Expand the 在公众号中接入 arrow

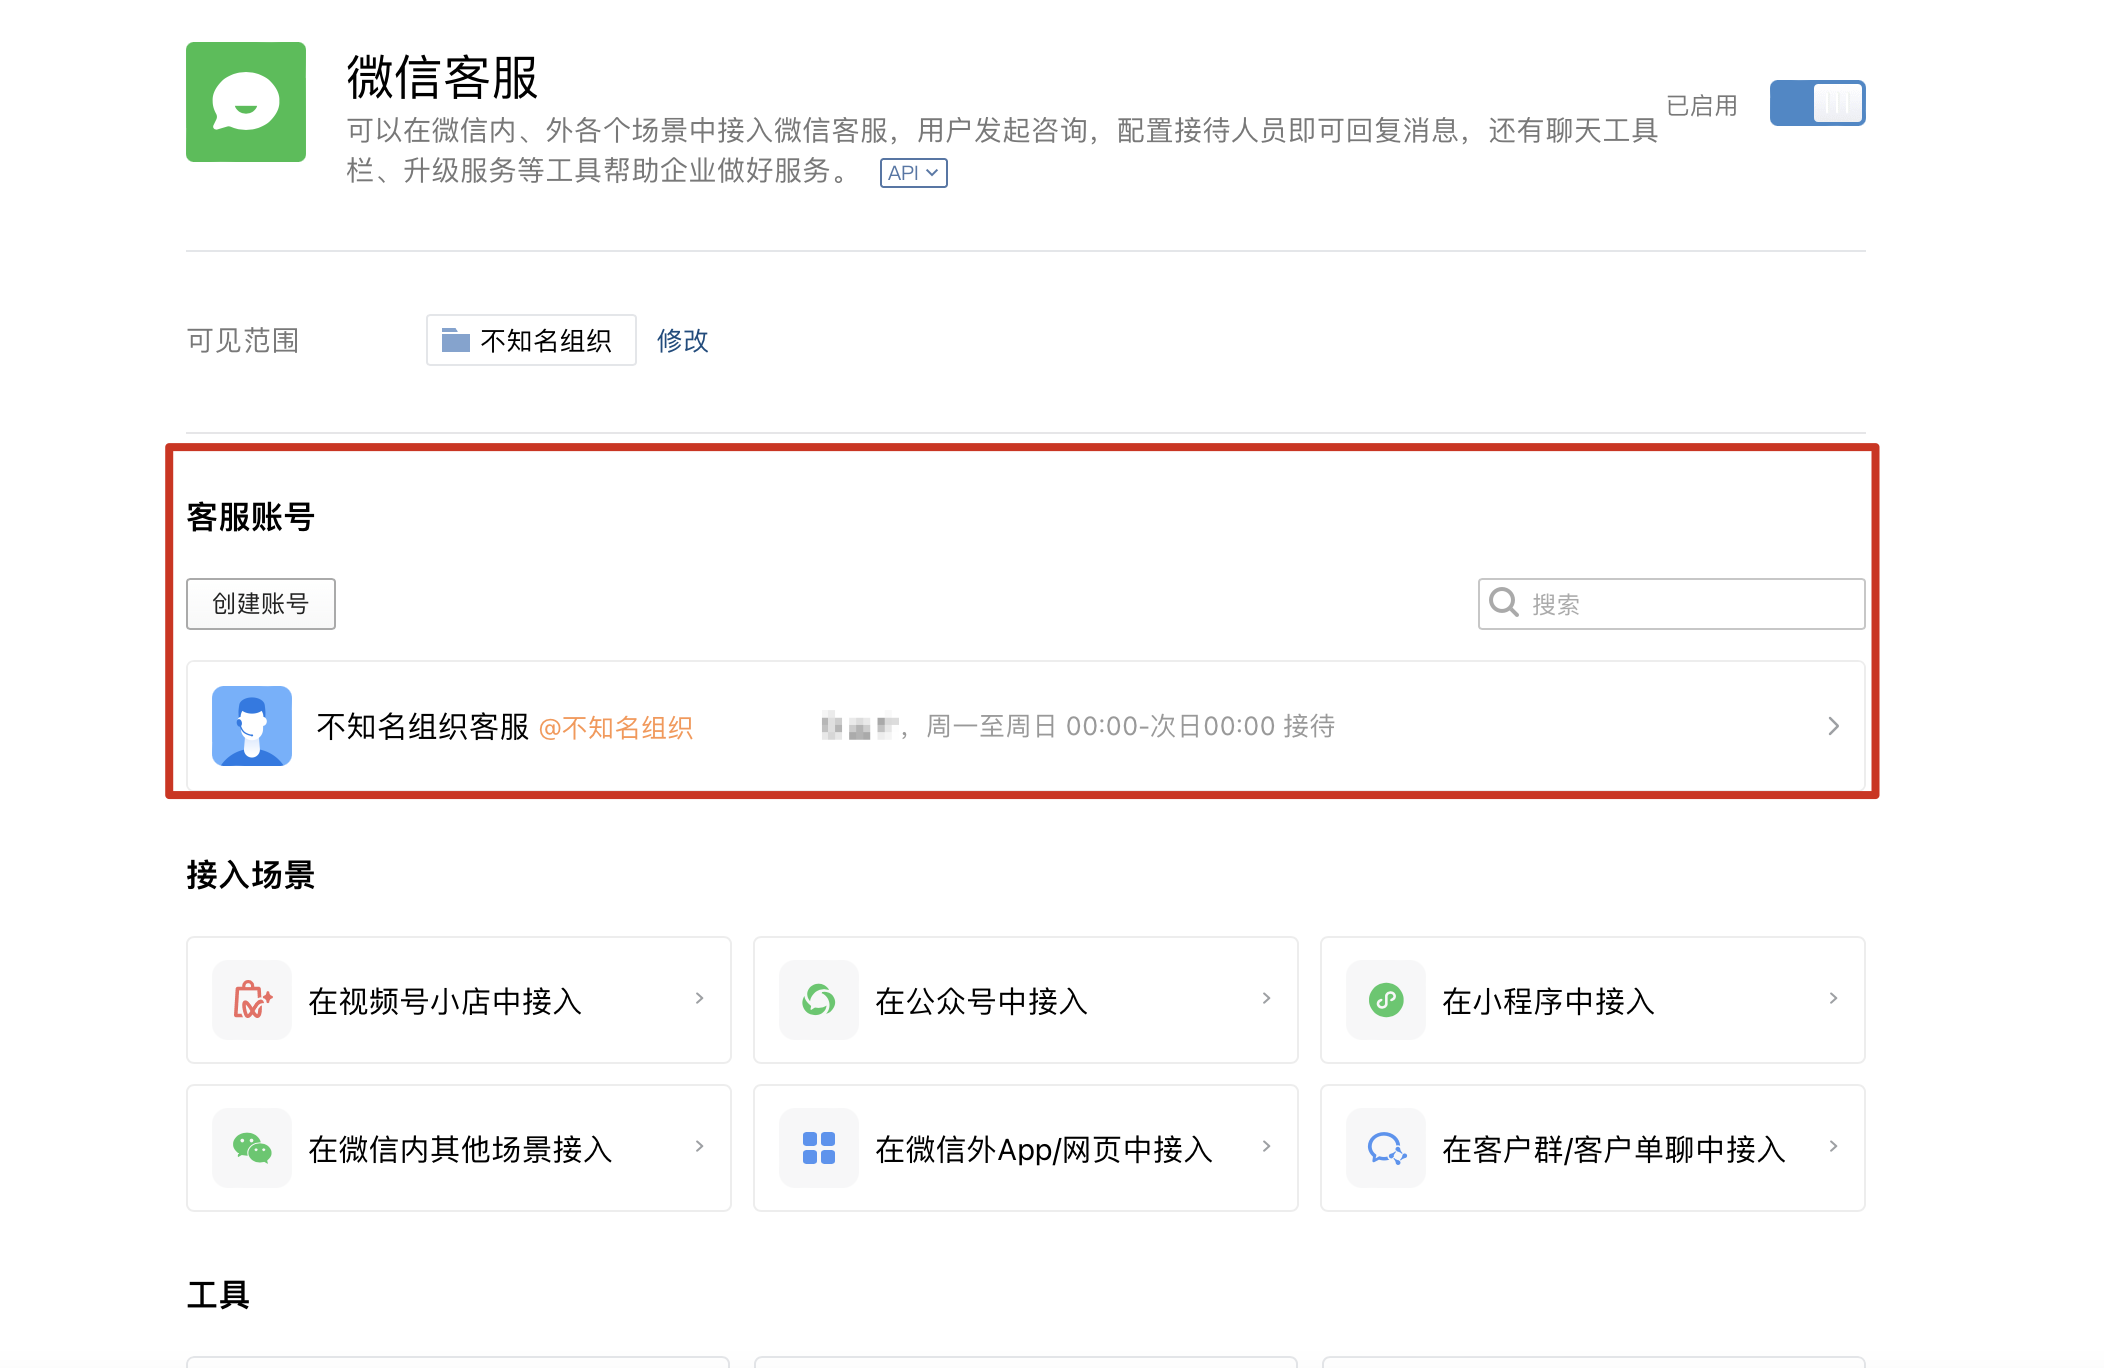(x=1266, y=998)
